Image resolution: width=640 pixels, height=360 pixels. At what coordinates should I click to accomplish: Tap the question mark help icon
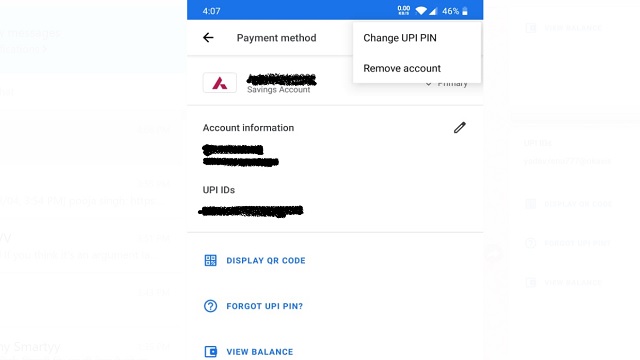[x=211, y=306]
